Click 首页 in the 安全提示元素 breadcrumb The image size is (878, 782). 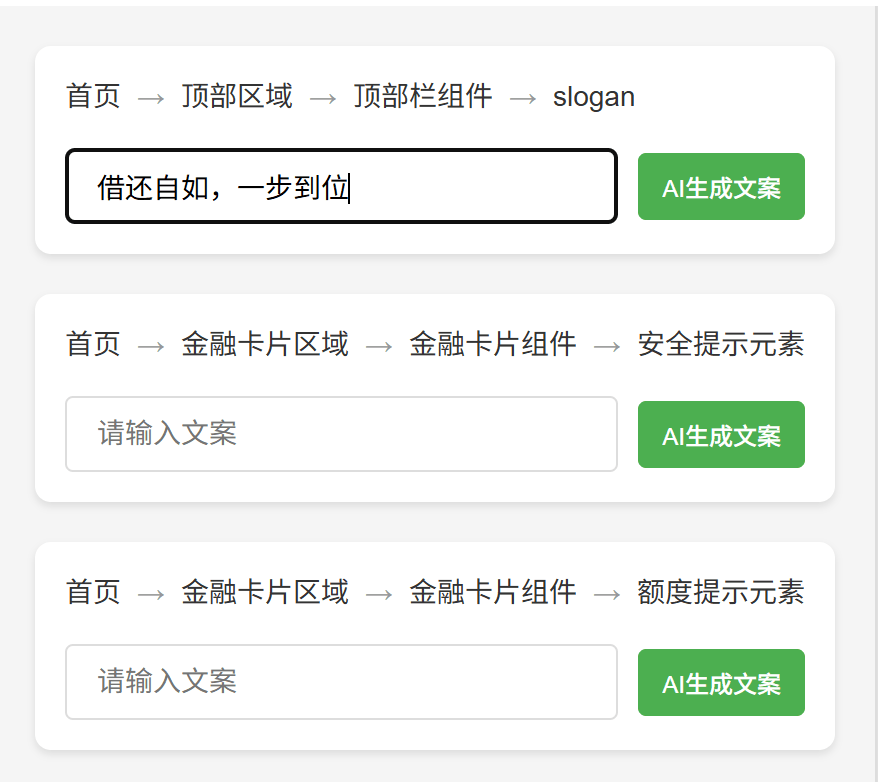coord(93,345)
